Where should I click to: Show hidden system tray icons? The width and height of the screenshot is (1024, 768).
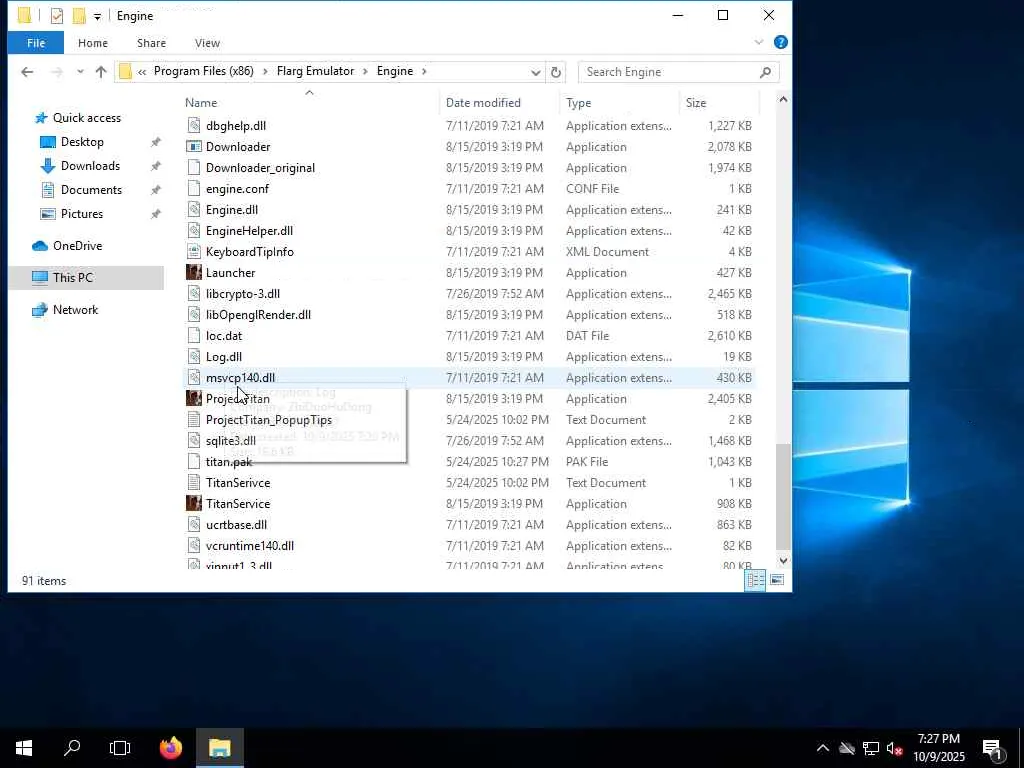[823, 748]
